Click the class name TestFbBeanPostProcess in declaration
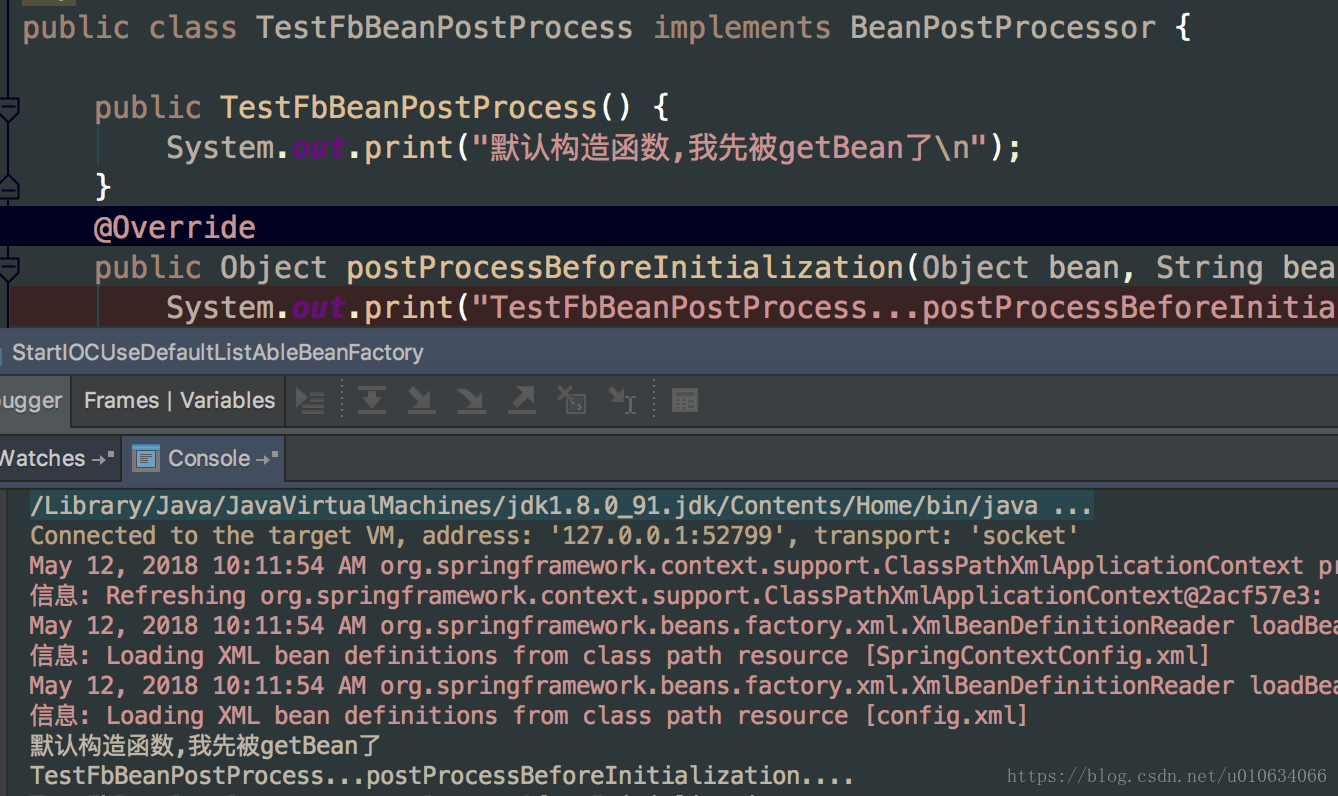The height and width of the screenshot is (796, 1338). (x=444, y=27)
